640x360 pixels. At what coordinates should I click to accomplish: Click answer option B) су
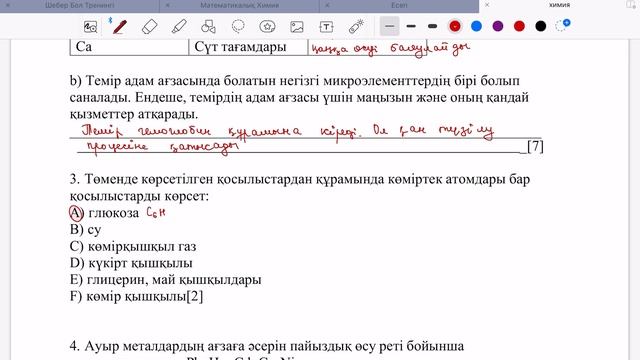pos(85,229)
